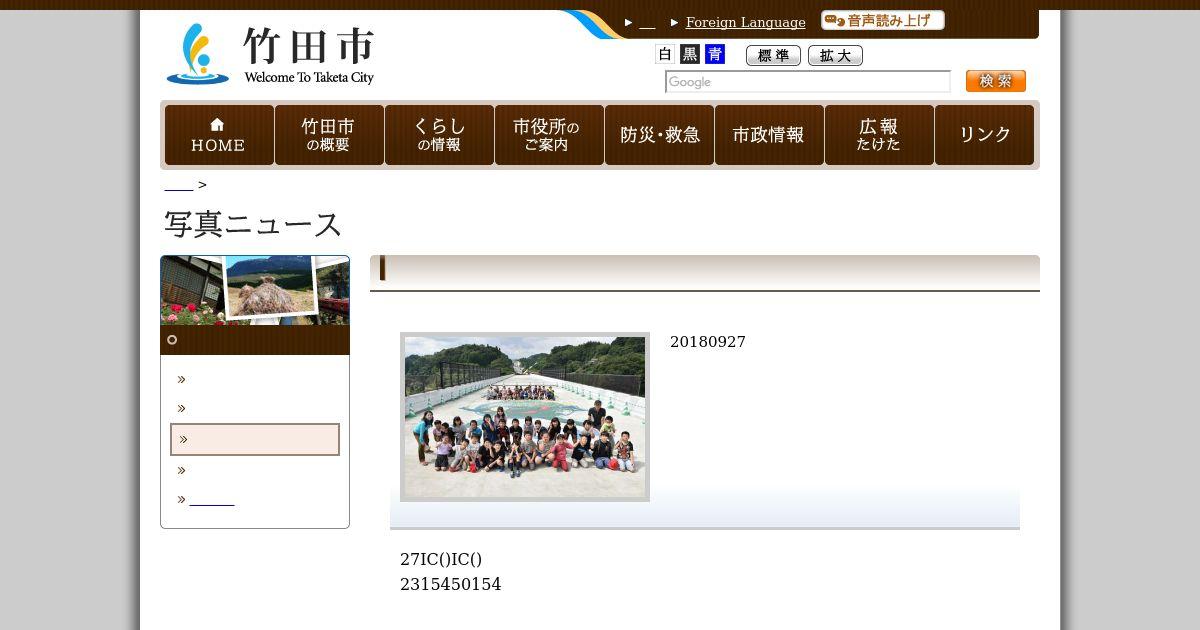
Task: Click the 音声読み上げ button
Action: point(882,21)
